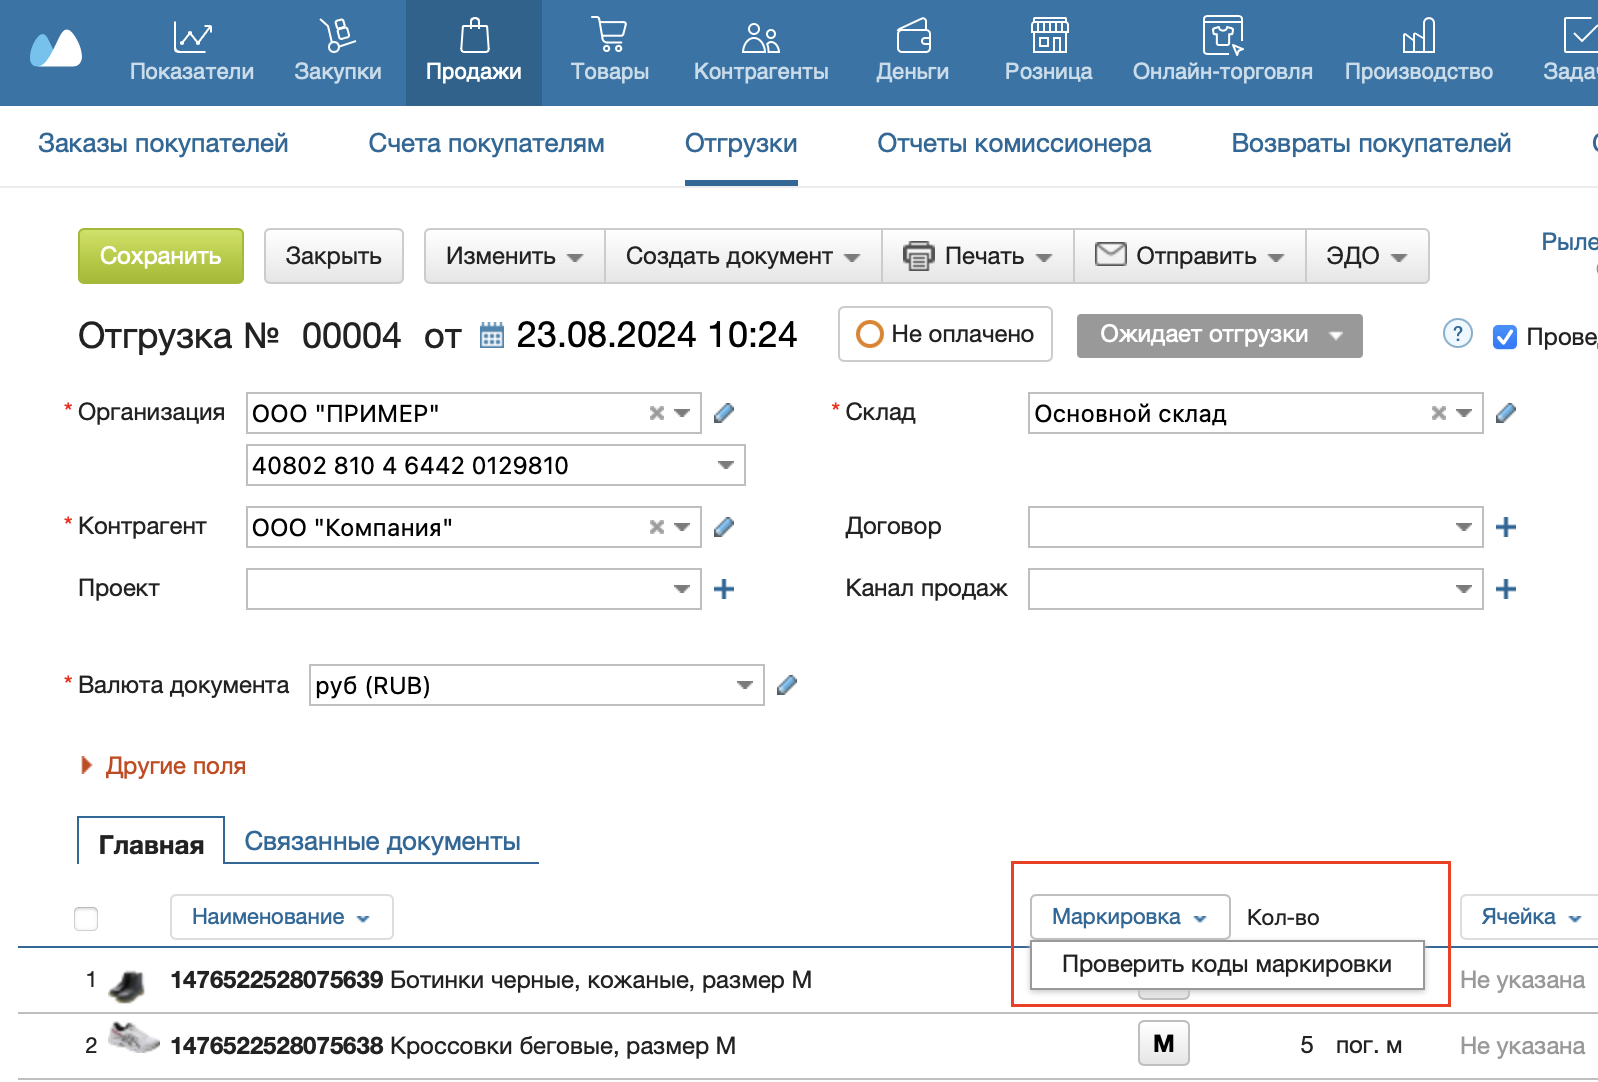1598x1082 pixels.
Task: Click the Канал продаж input field
Action: tap(1255, 589)
